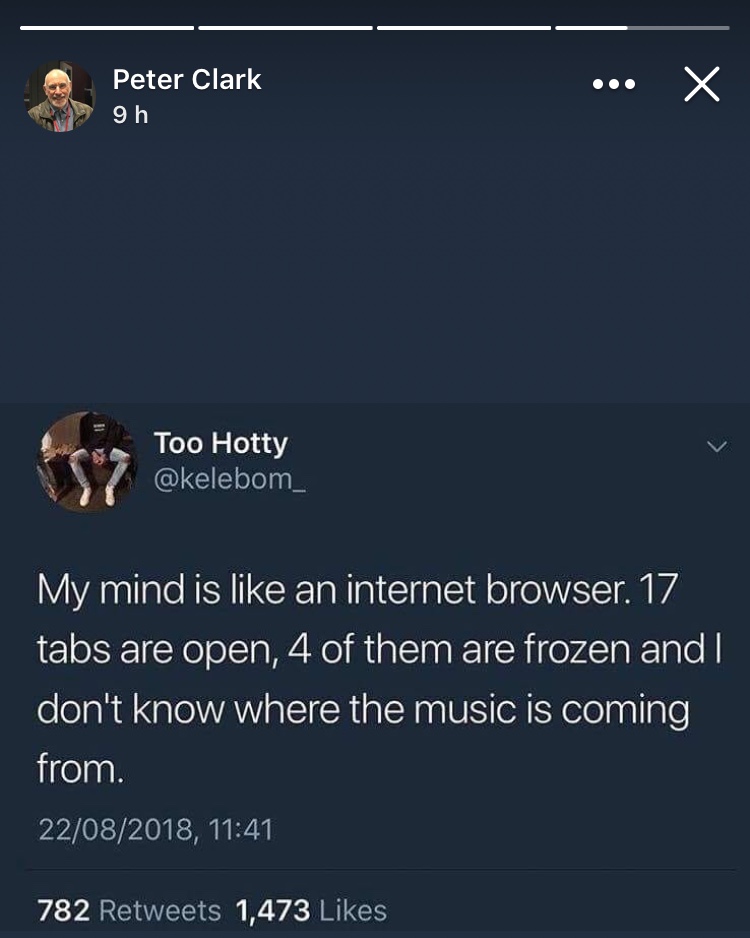View the 1,473 Likes list
Viewport: 750px width, 938px height.
point(311,910)
